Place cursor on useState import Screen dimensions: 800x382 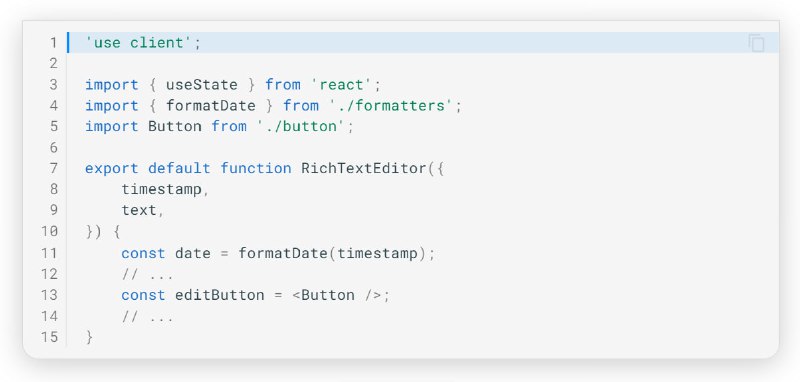point(202,85)
